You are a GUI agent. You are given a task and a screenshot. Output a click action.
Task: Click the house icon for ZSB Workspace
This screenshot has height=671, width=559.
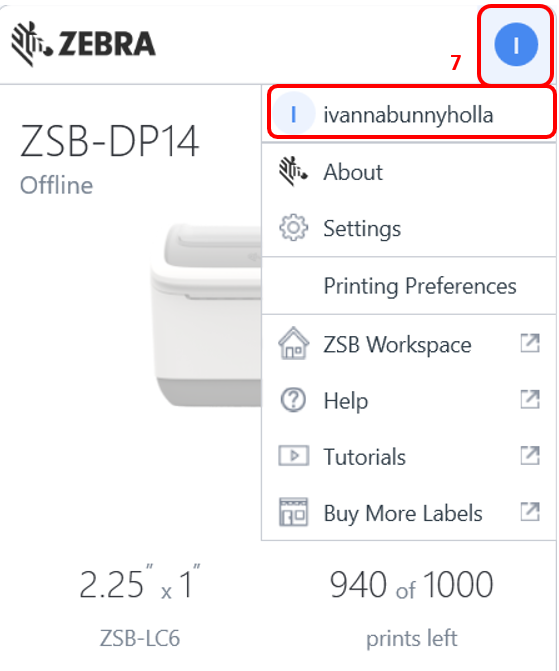coord(293,343)
